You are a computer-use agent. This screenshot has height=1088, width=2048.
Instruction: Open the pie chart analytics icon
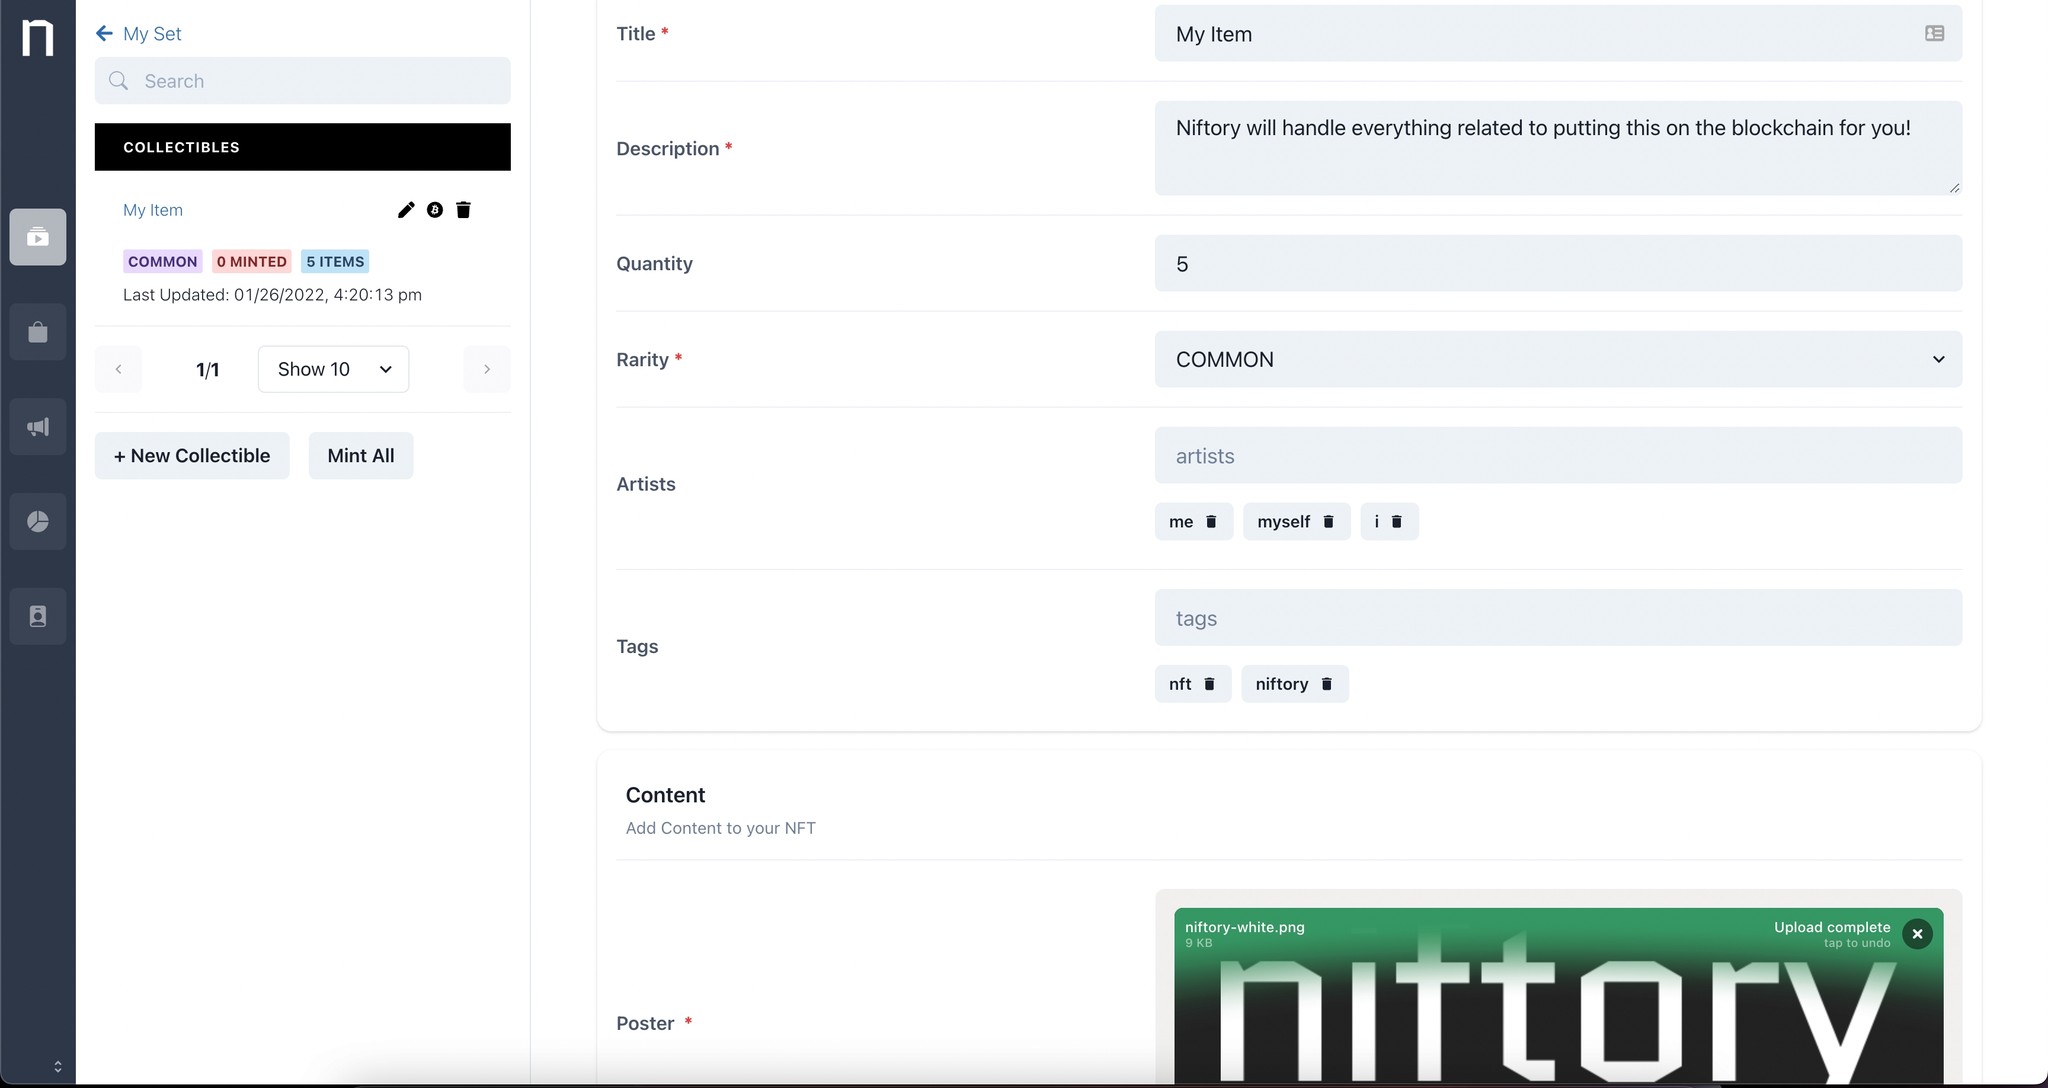pos(38,521)
